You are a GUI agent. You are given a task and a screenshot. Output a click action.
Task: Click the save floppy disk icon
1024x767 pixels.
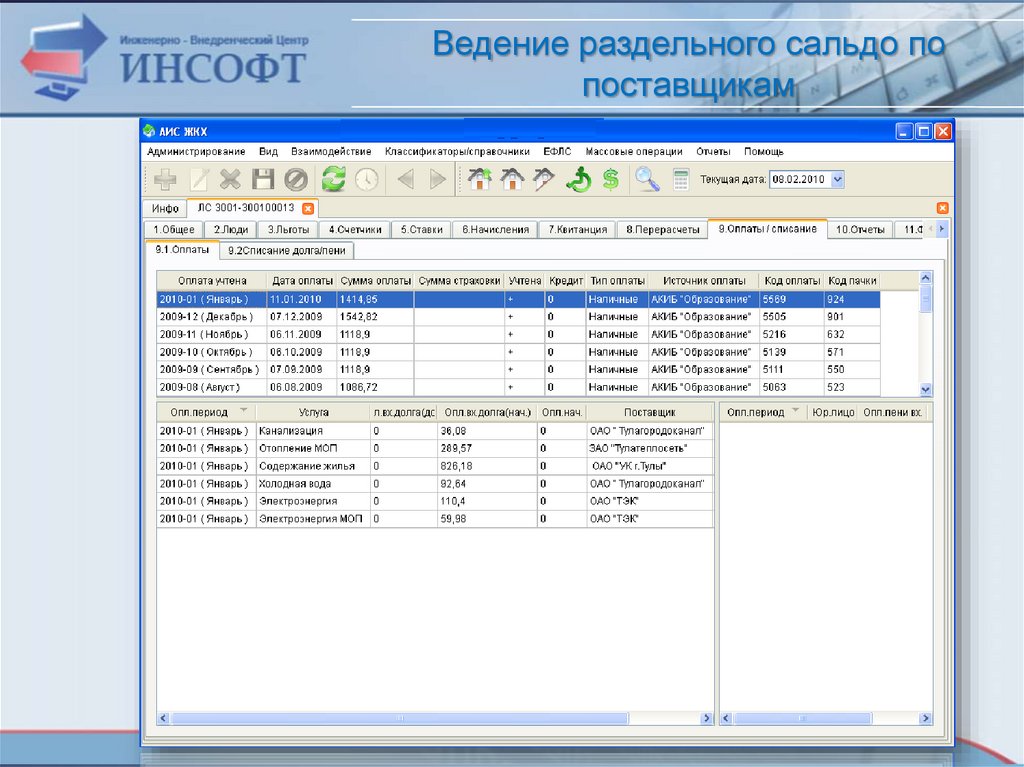(263, 179)
